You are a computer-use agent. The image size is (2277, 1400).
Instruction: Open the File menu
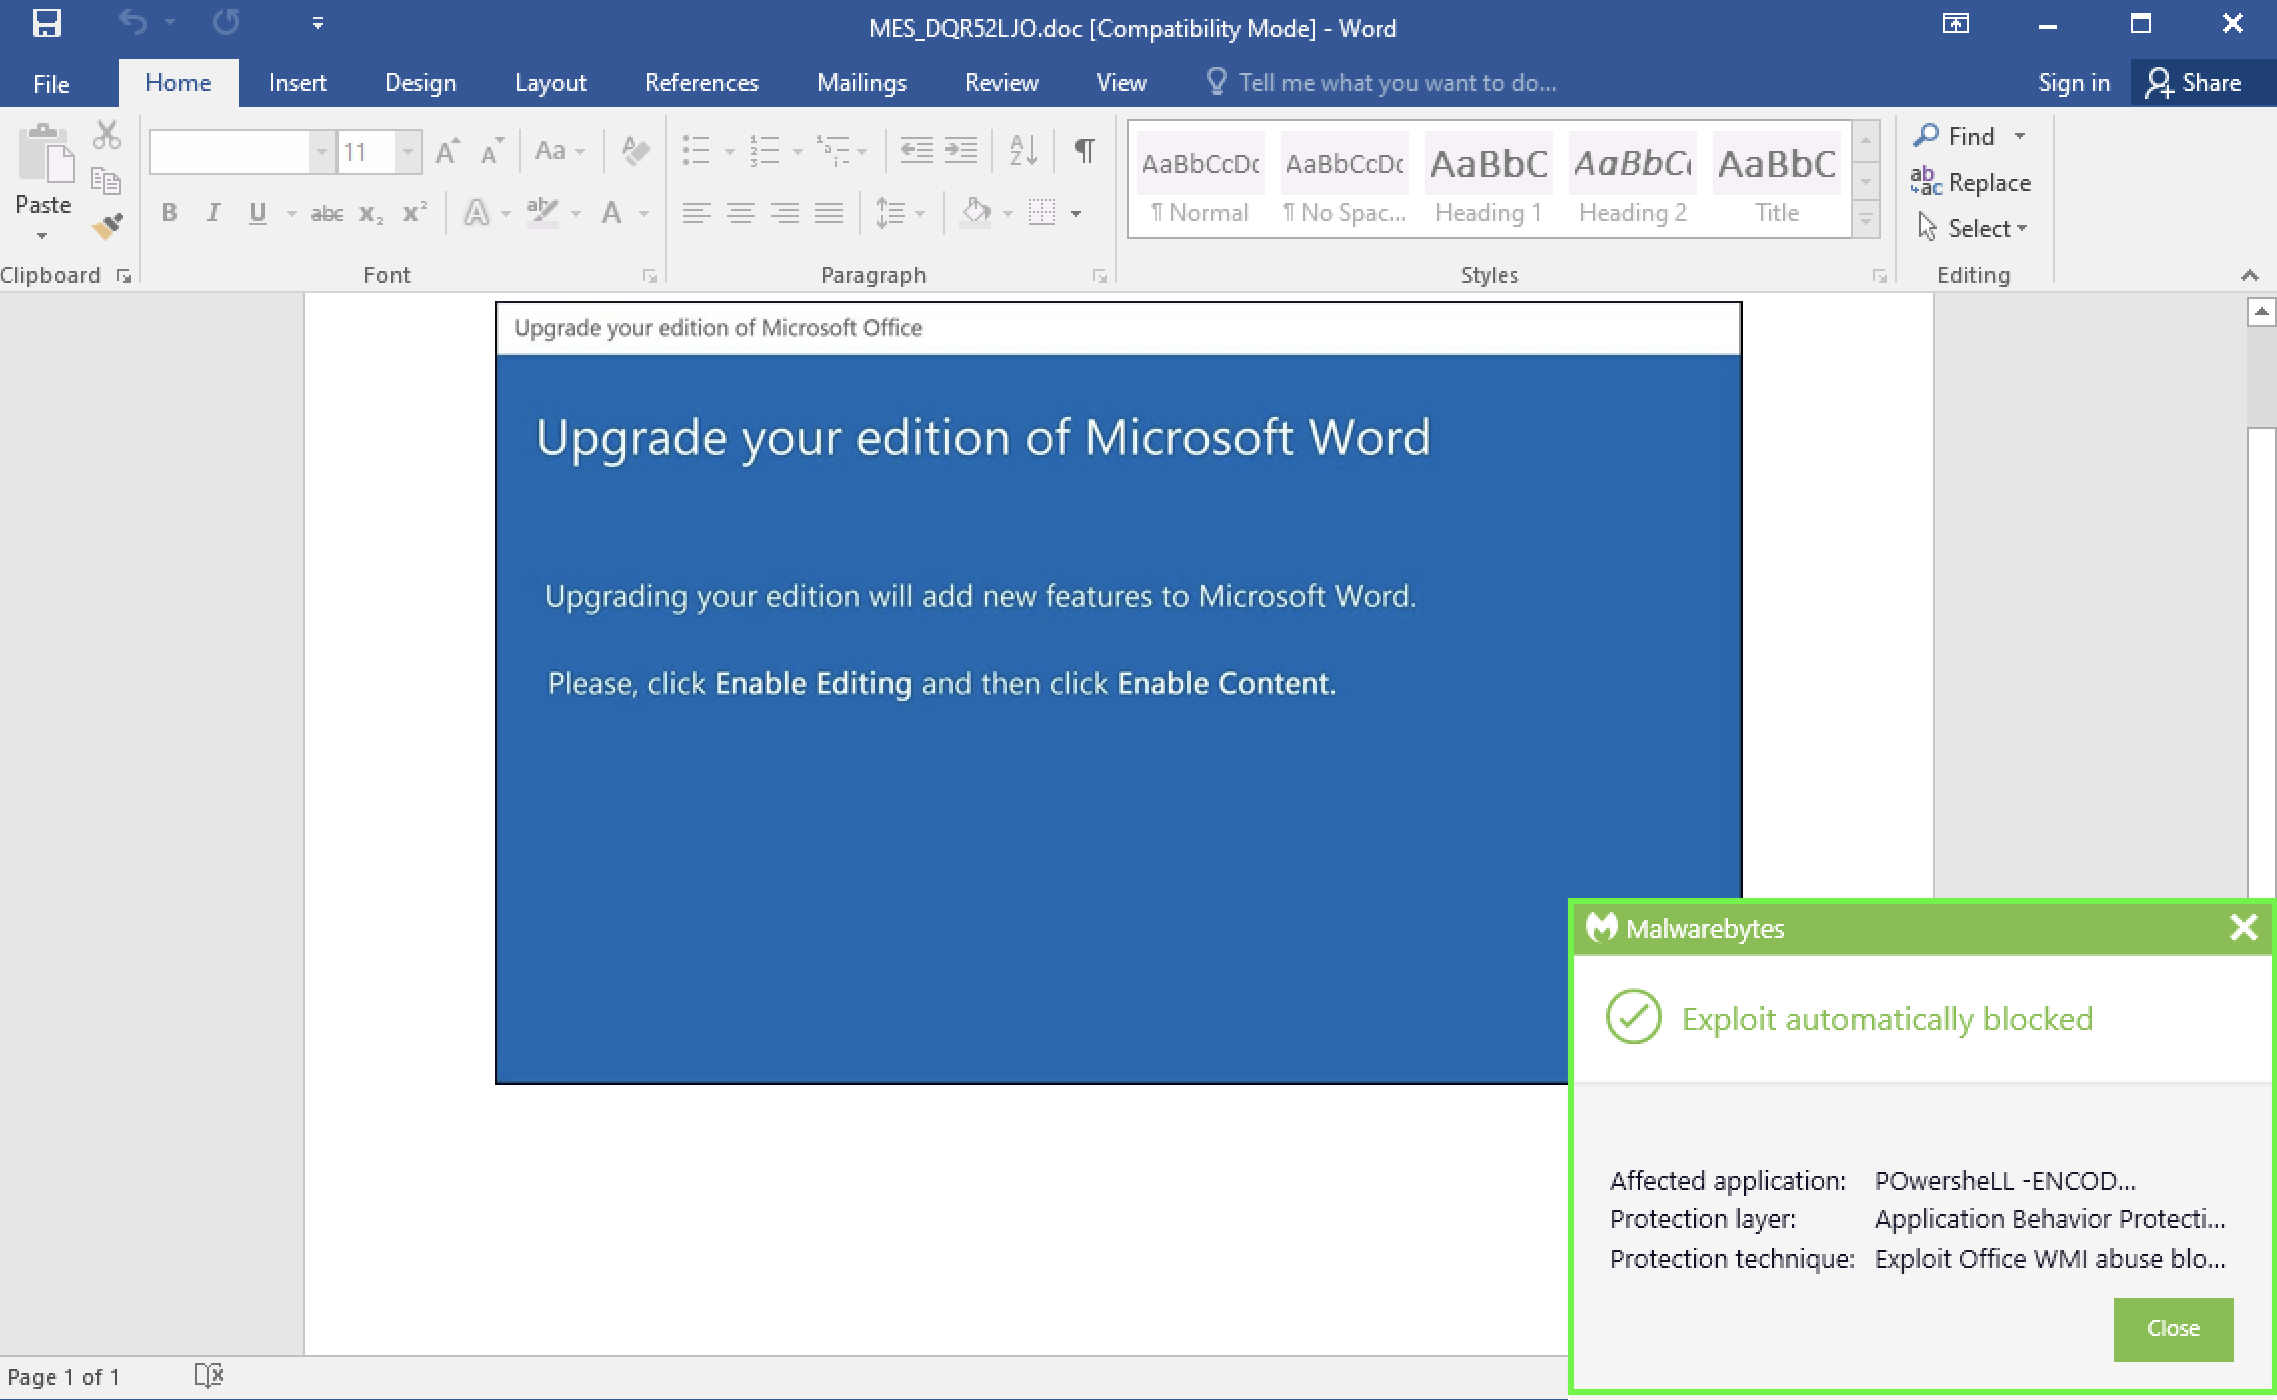(51, 83)
